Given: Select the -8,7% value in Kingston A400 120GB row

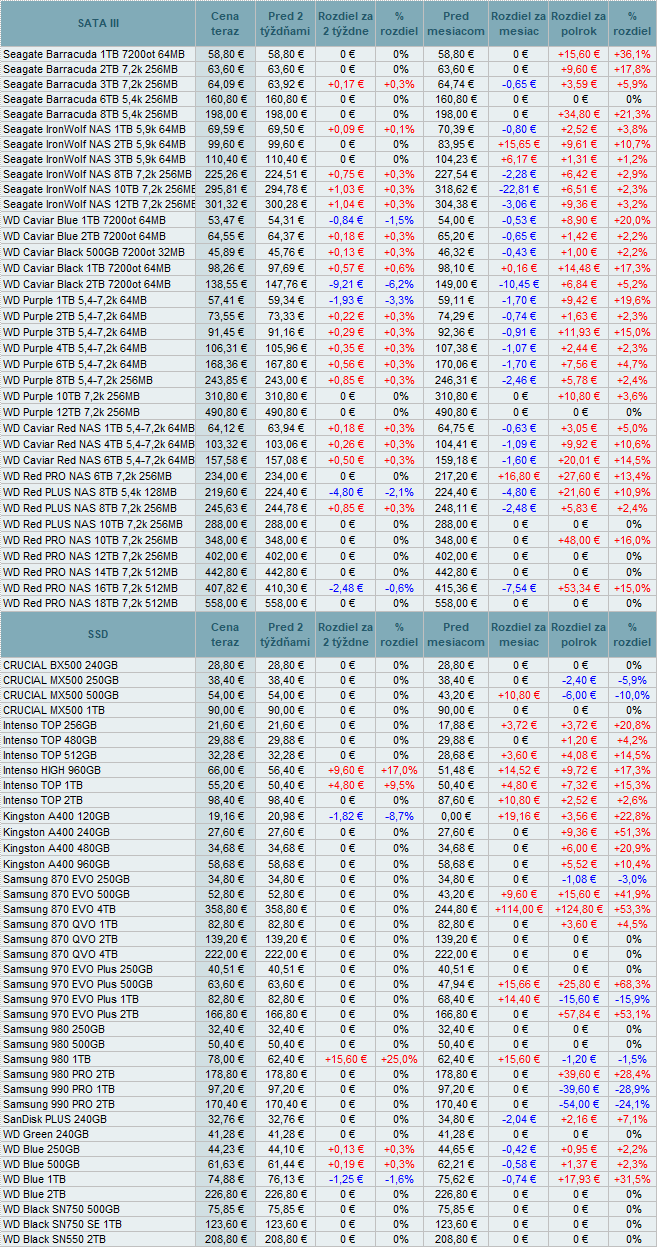Looking at the screenshot, I should (400, 816).
